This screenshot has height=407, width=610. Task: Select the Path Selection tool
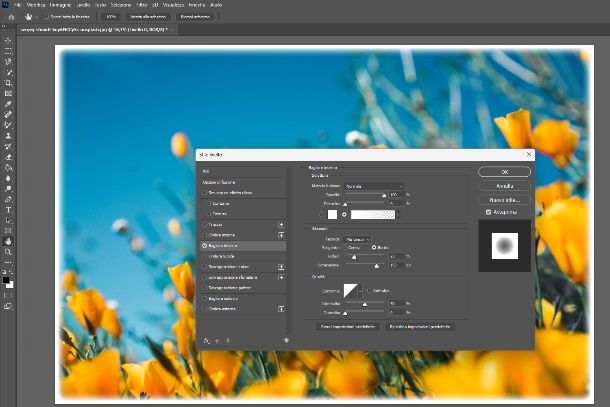pos(8,220)
